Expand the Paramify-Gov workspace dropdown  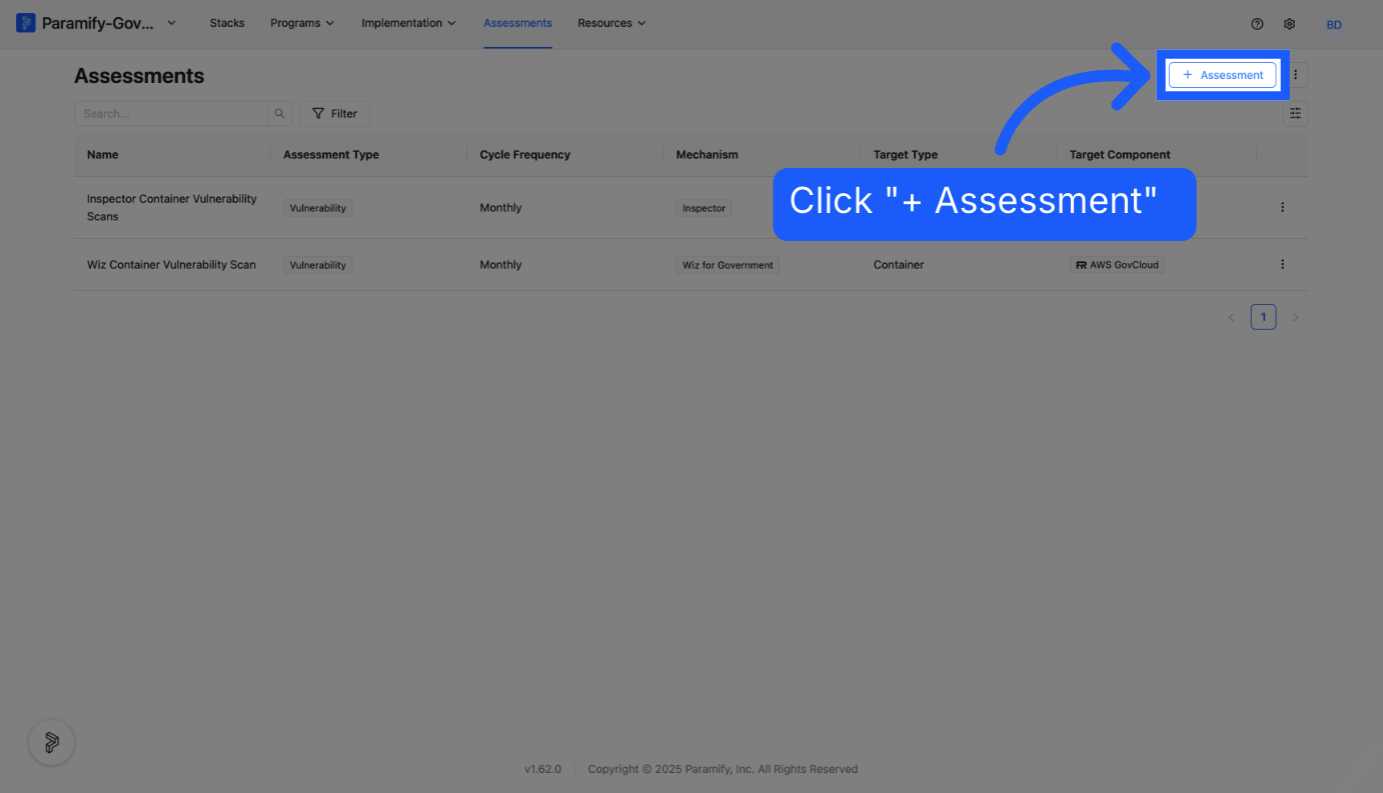(171, 23)
